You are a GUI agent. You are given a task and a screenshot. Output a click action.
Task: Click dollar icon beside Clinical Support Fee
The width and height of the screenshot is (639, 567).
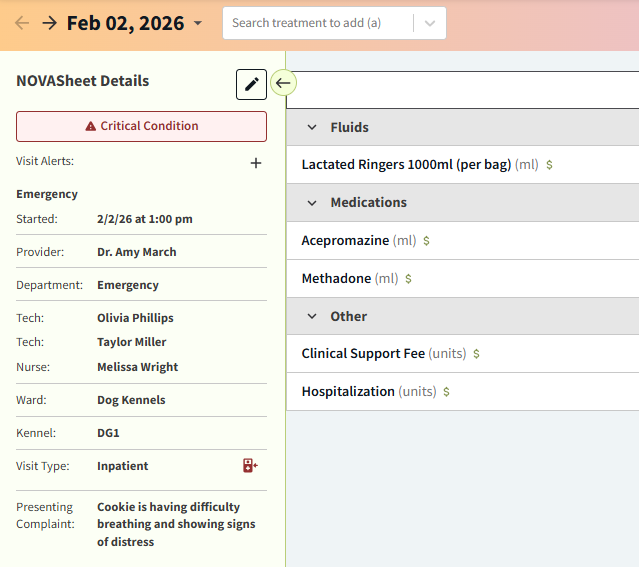tap(476, 354)
